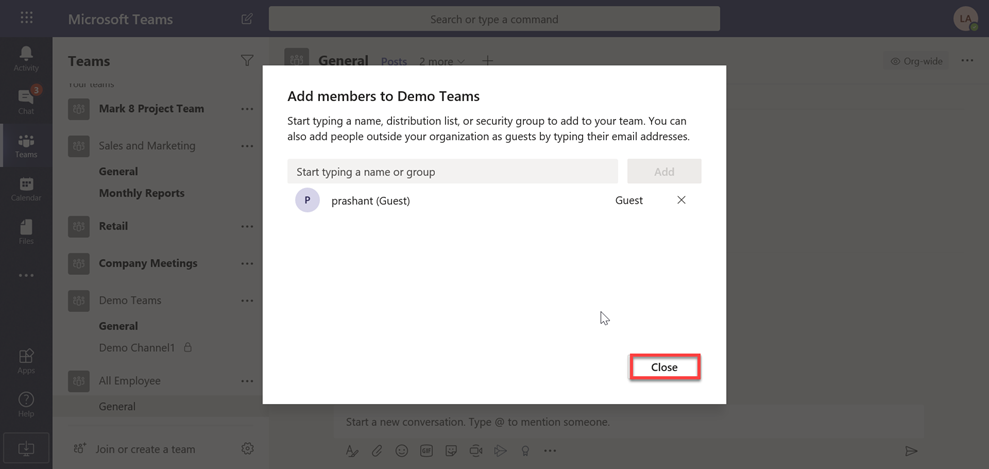Screen dimensions: 989x469
Task: Click Join or create a team
Action: click(x=134, y=449)
